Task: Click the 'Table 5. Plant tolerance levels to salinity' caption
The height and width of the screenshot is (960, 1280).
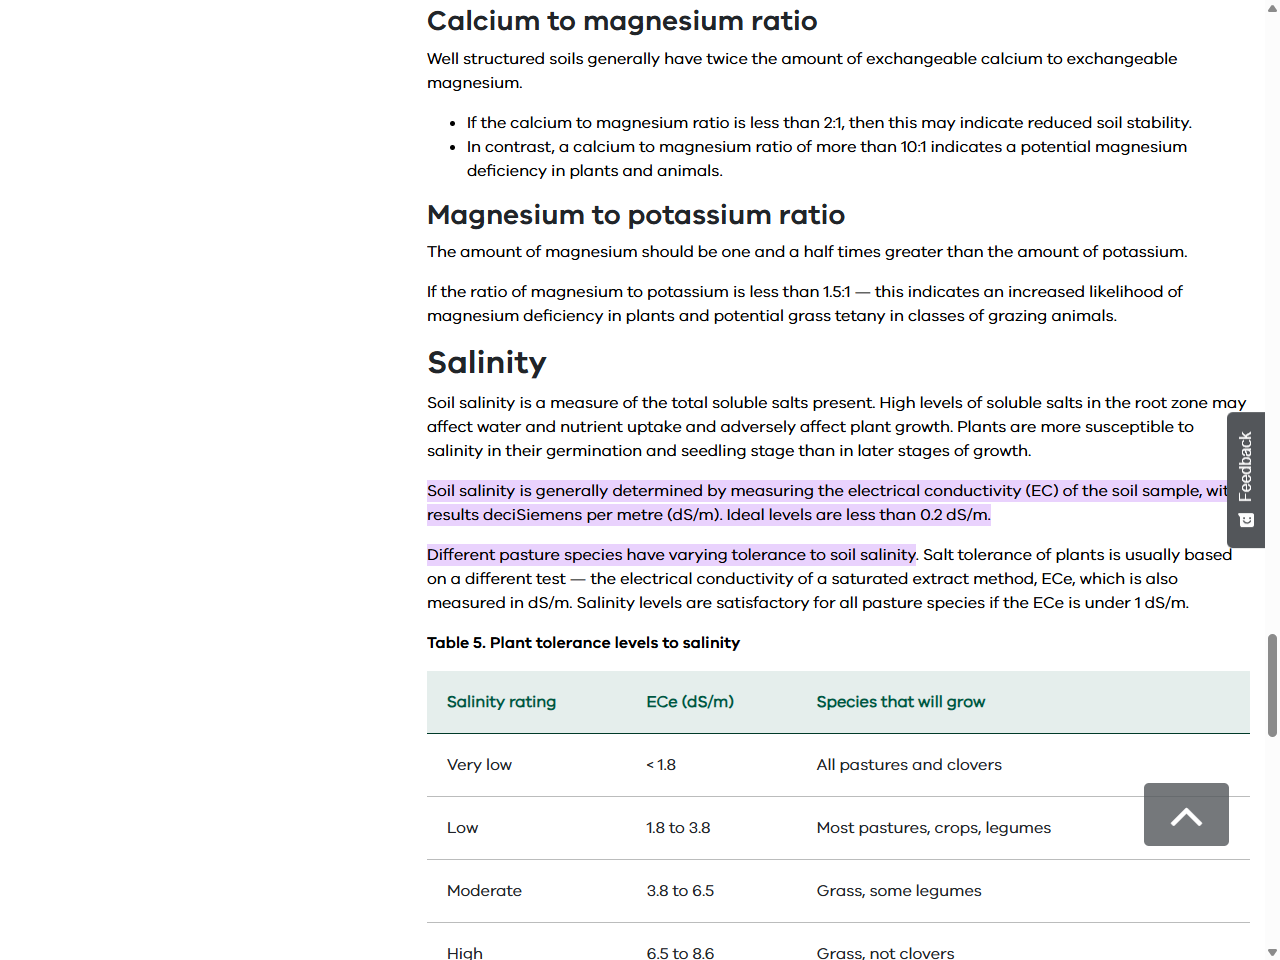Action: click(583, 643)
